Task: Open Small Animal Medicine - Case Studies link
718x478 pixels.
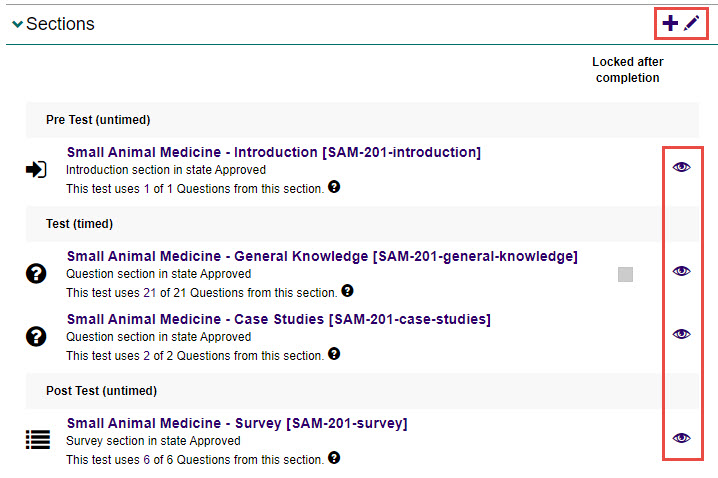Action: 278,320
